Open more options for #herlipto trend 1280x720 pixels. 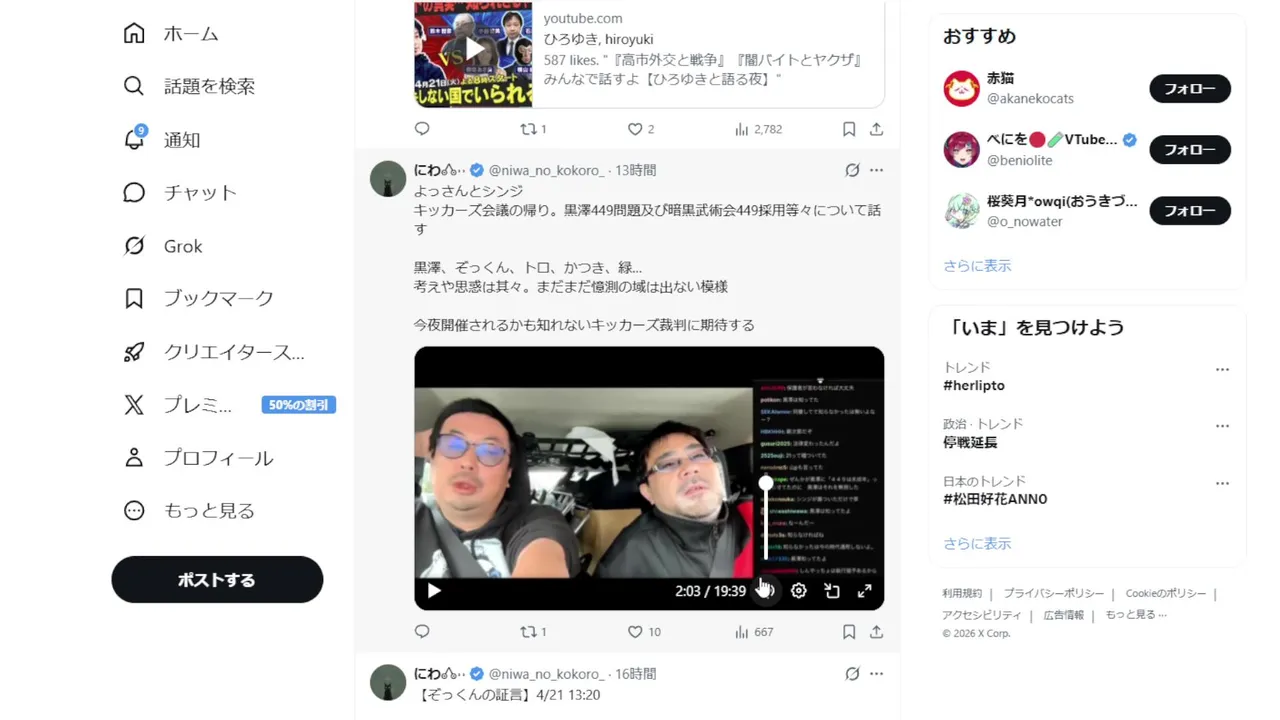(1222, 369)
